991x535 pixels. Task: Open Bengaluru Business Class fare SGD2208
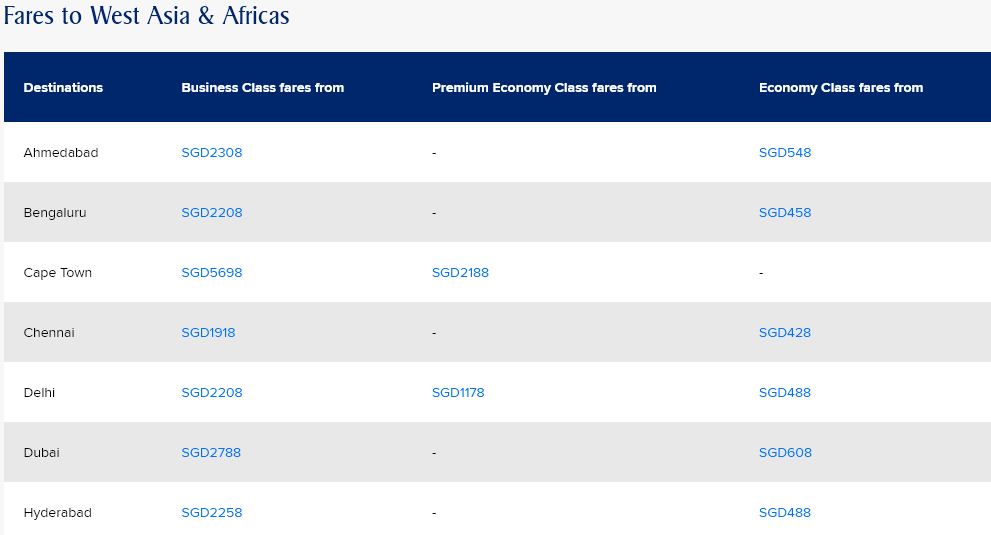tap(211, 213)
